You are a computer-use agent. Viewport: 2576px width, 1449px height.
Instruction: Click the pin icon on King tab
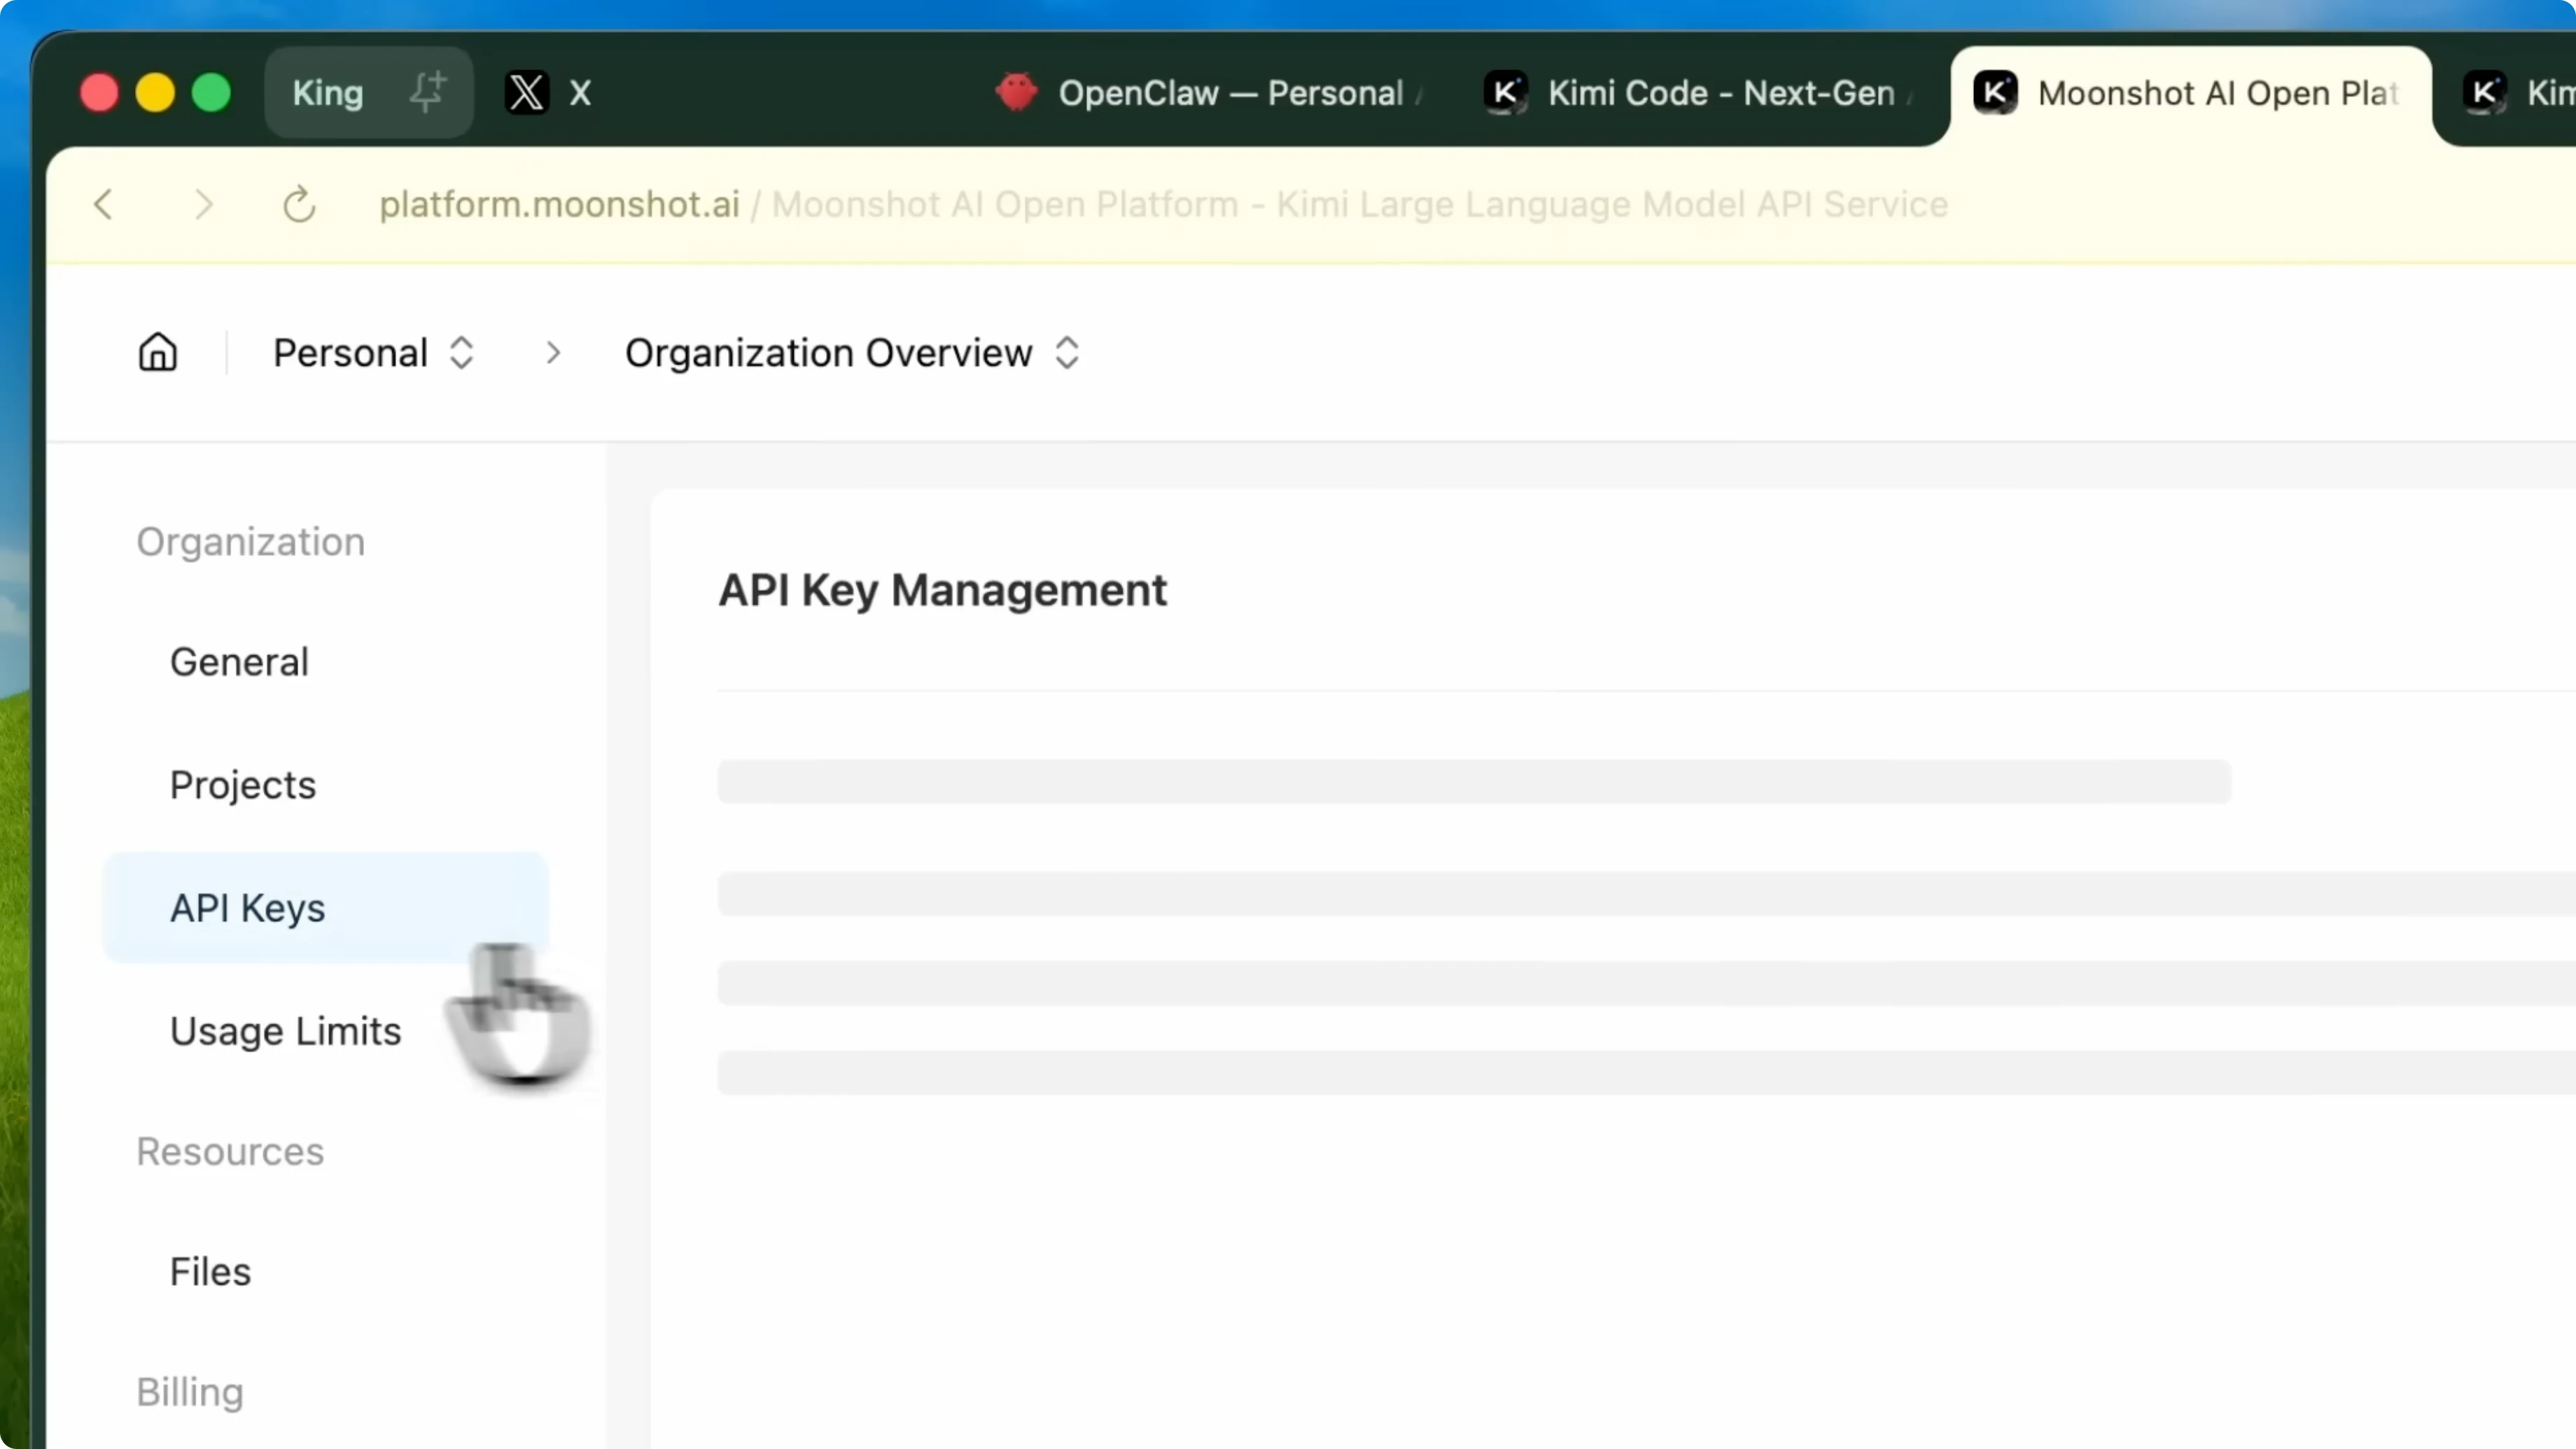427,92
